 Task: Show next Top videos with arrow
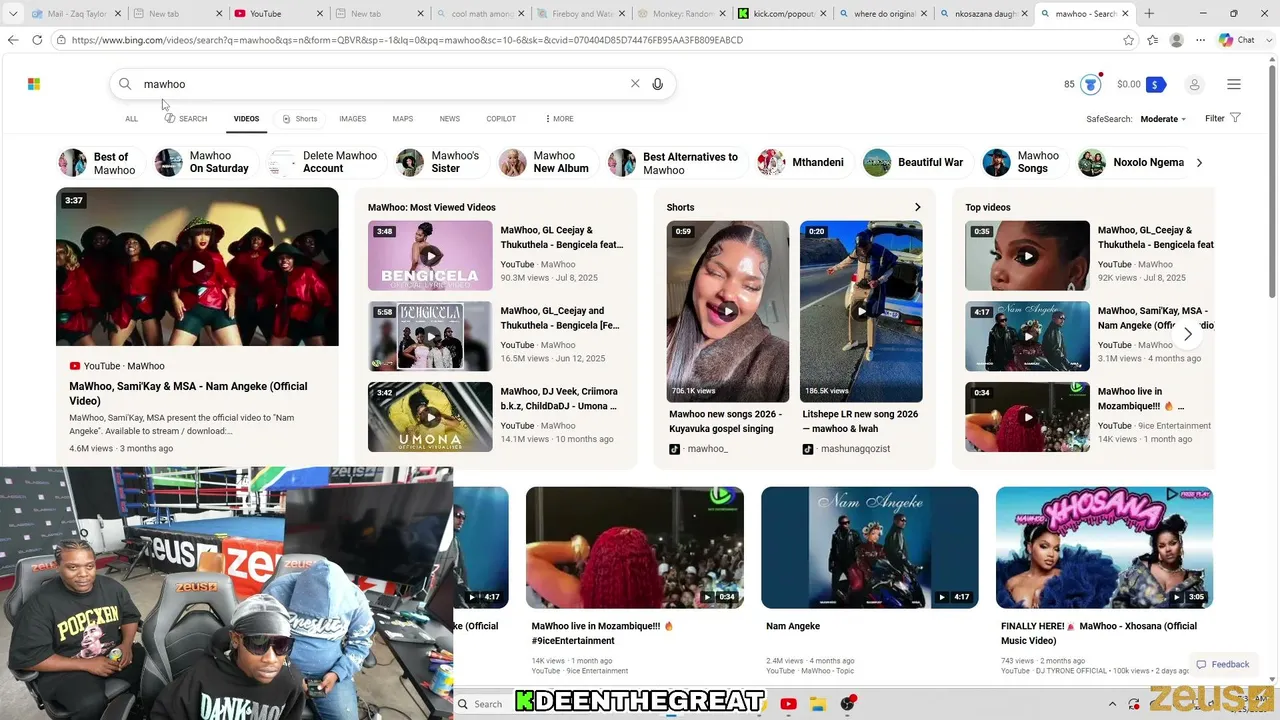click(1188, 334)
